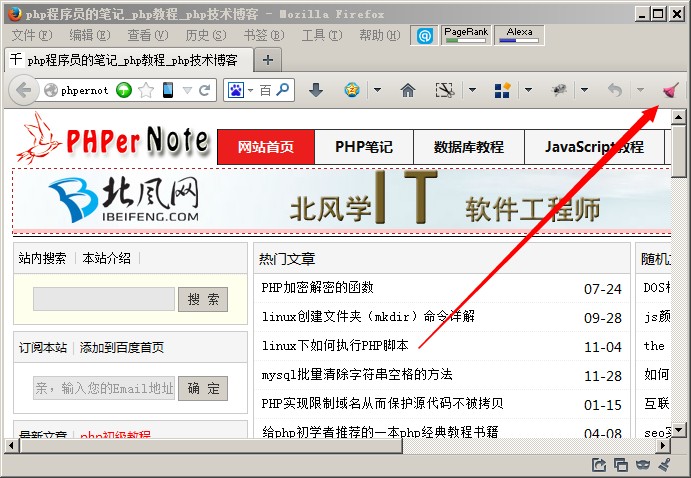691x478 pixels.
Task: Click 添加到百度首页 link
Action: 122,348
